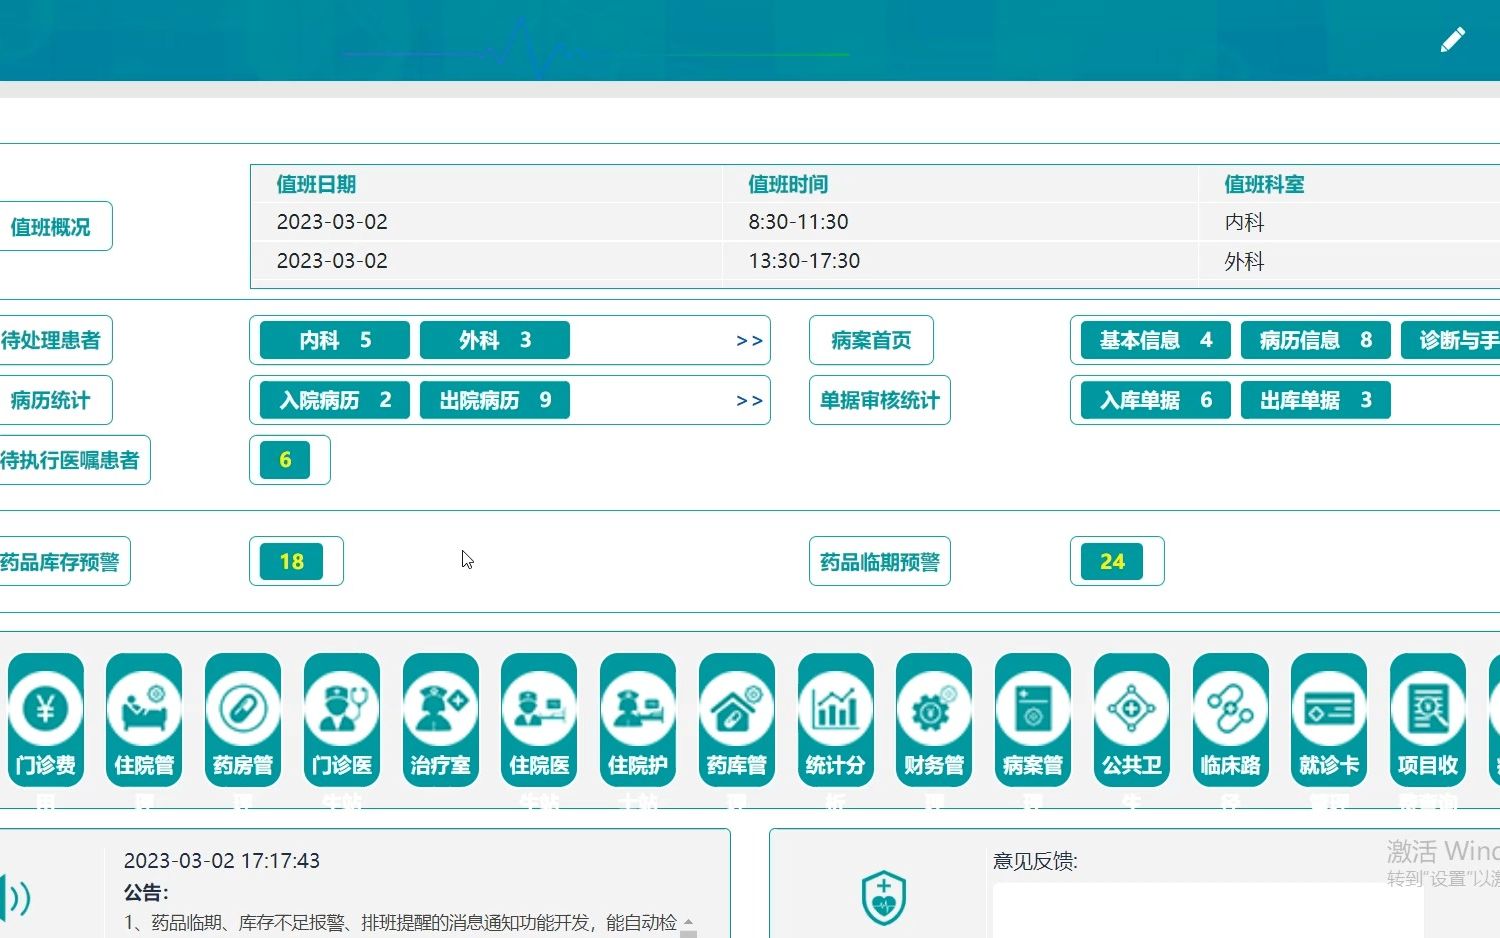Open the 项目收费查询 icon

(x=1427, y=718)
